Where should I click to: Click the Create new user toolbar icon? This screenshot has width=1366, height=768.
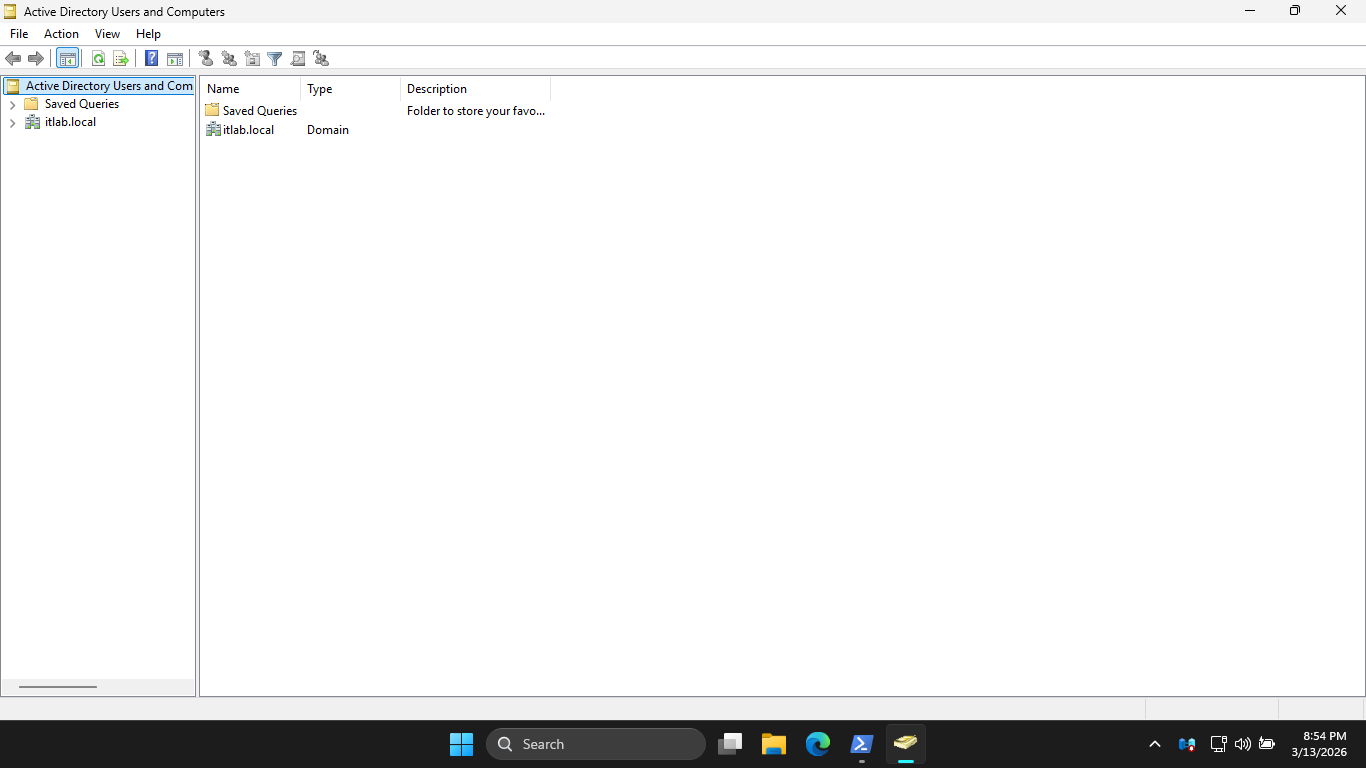[206, 59]
